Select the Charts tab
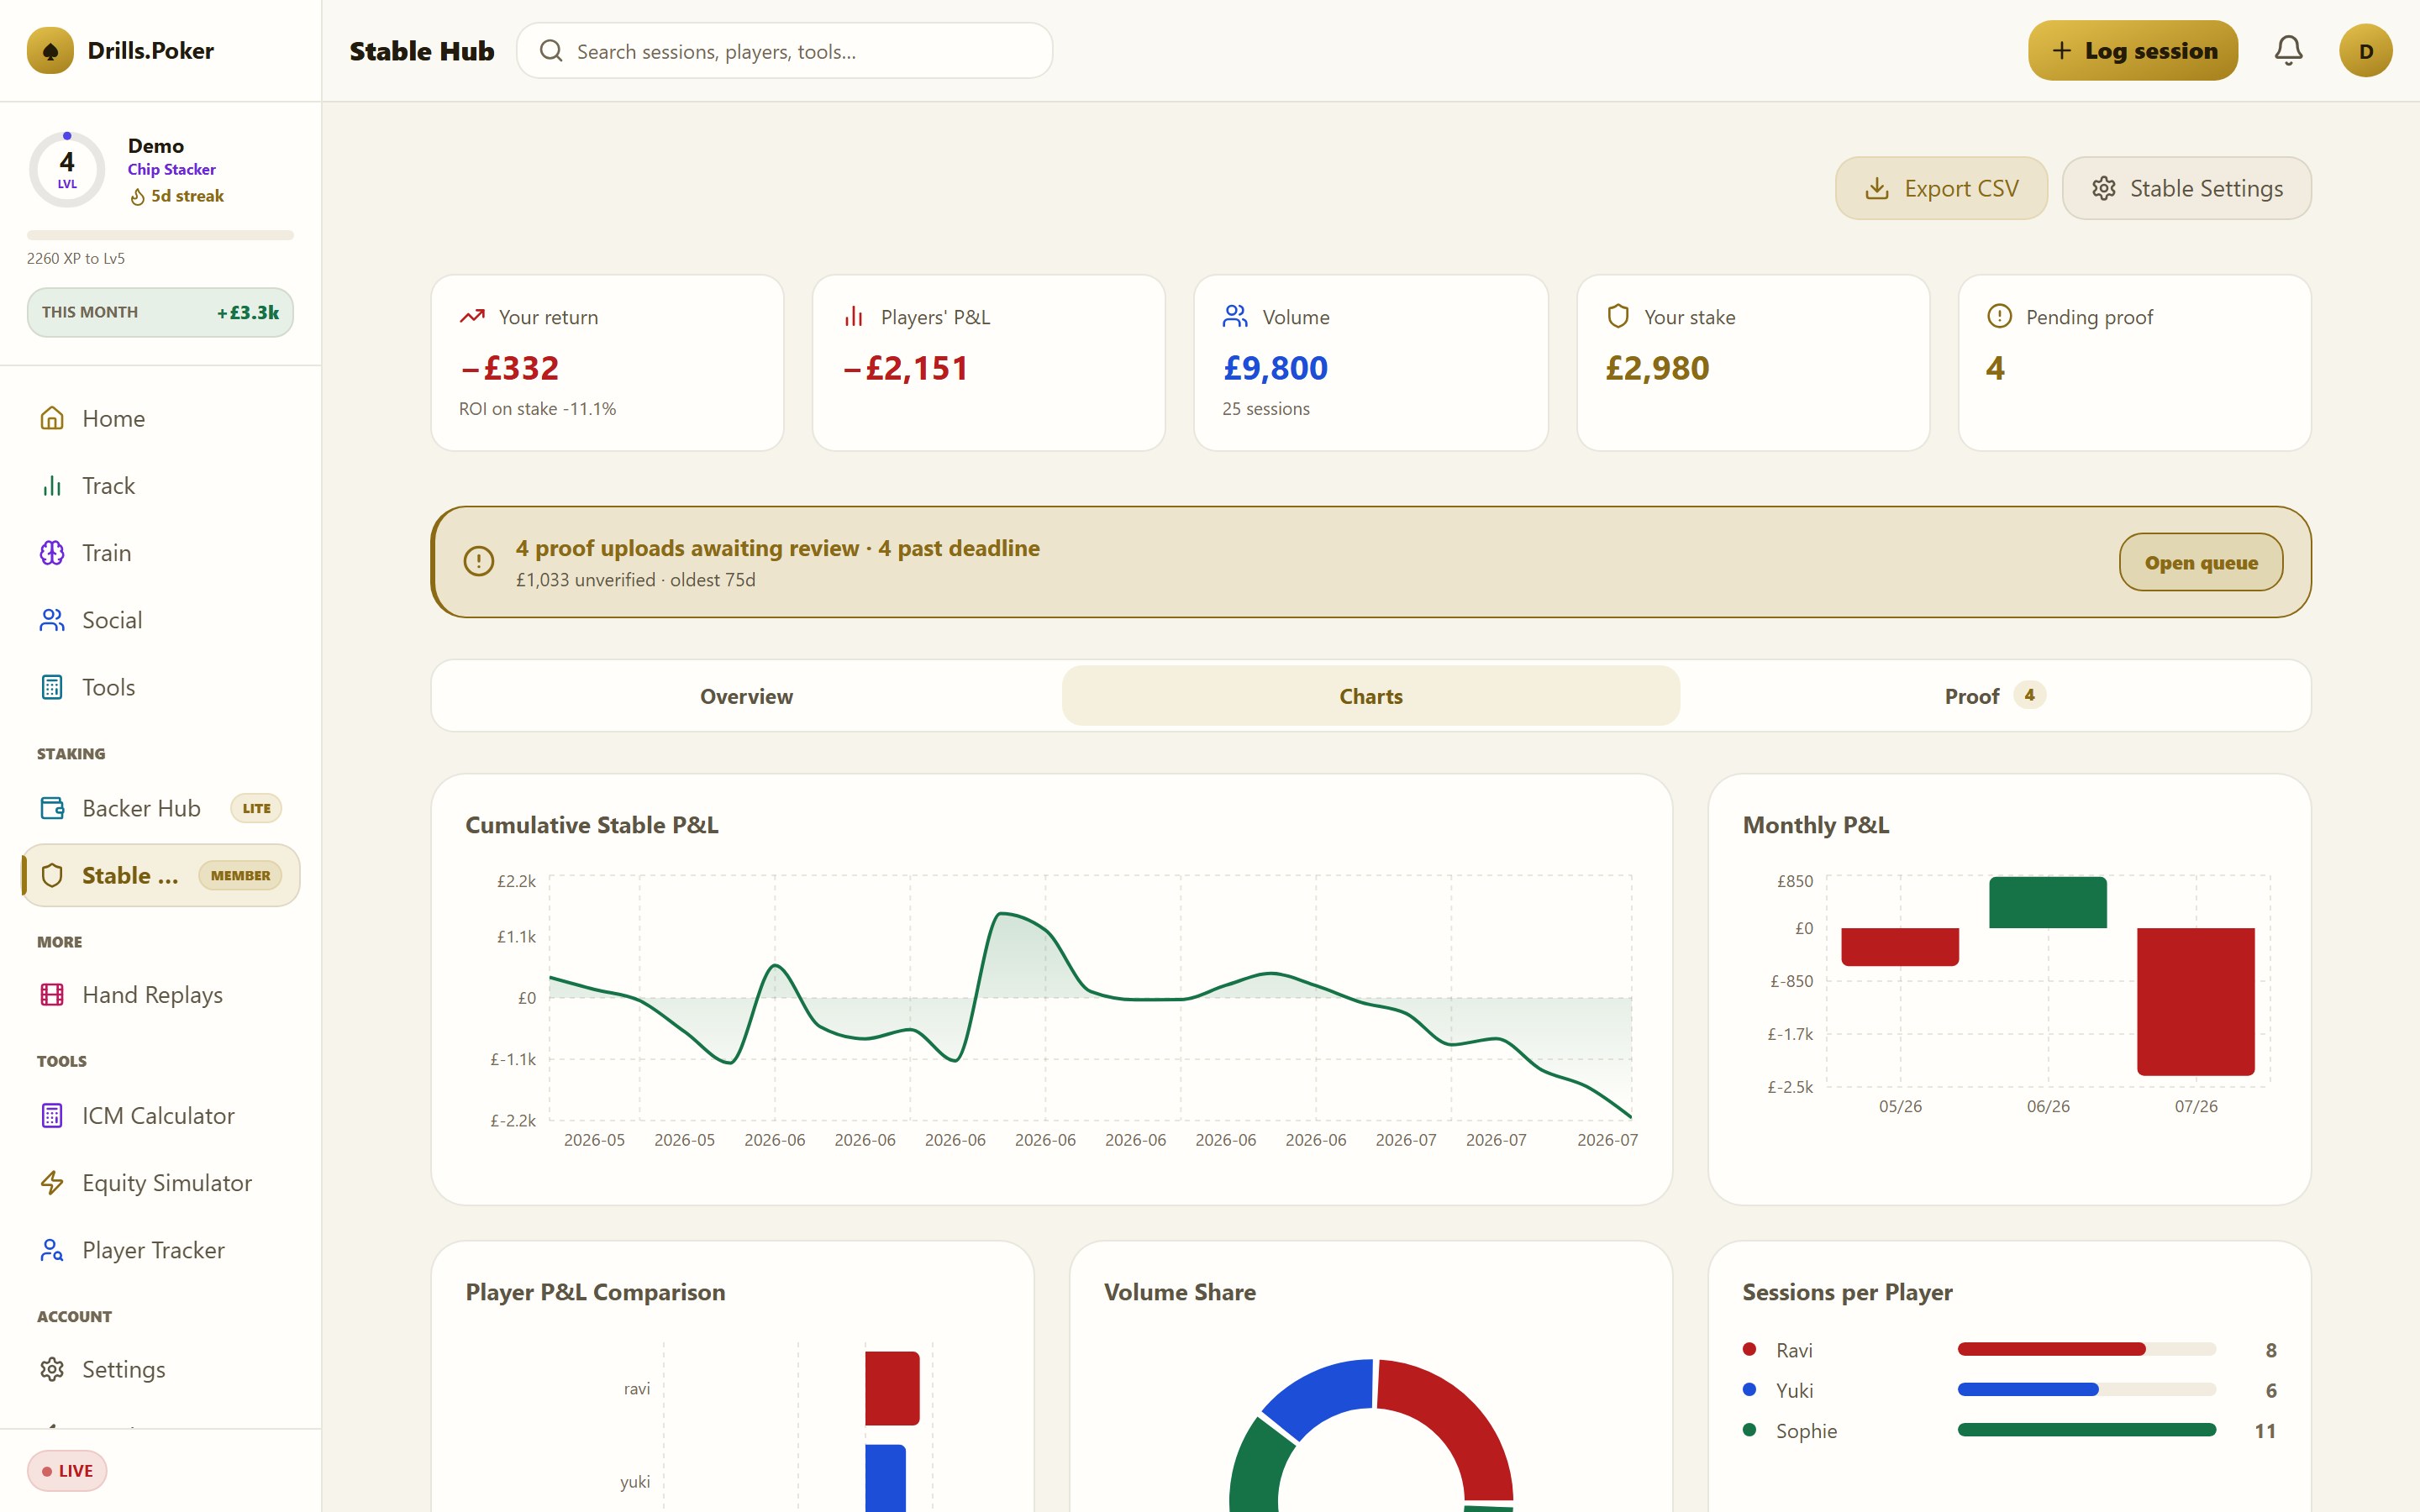The width and height of the screenshot is (2420, 1512). click(x=1371, y=696)
